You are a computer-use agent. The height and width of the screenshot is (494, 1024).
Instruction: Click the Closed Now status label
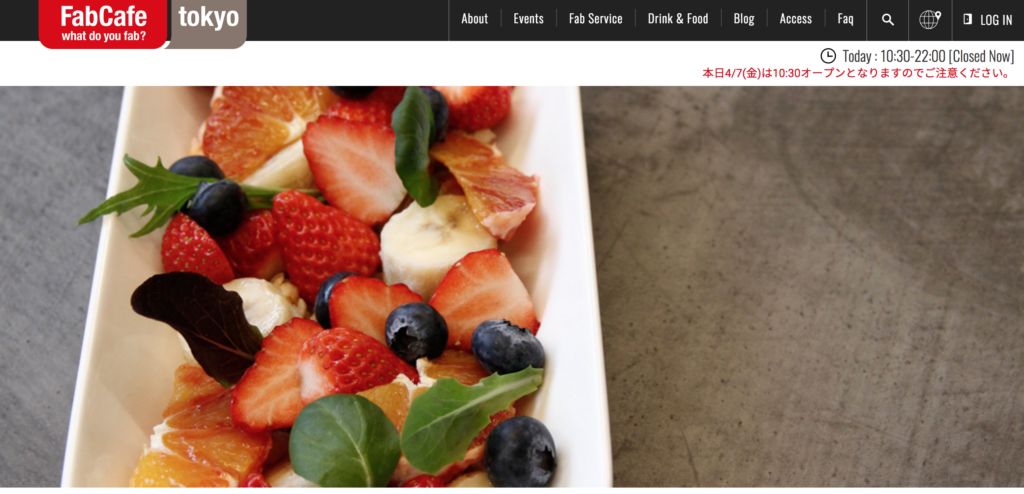[x=982, y=56]
